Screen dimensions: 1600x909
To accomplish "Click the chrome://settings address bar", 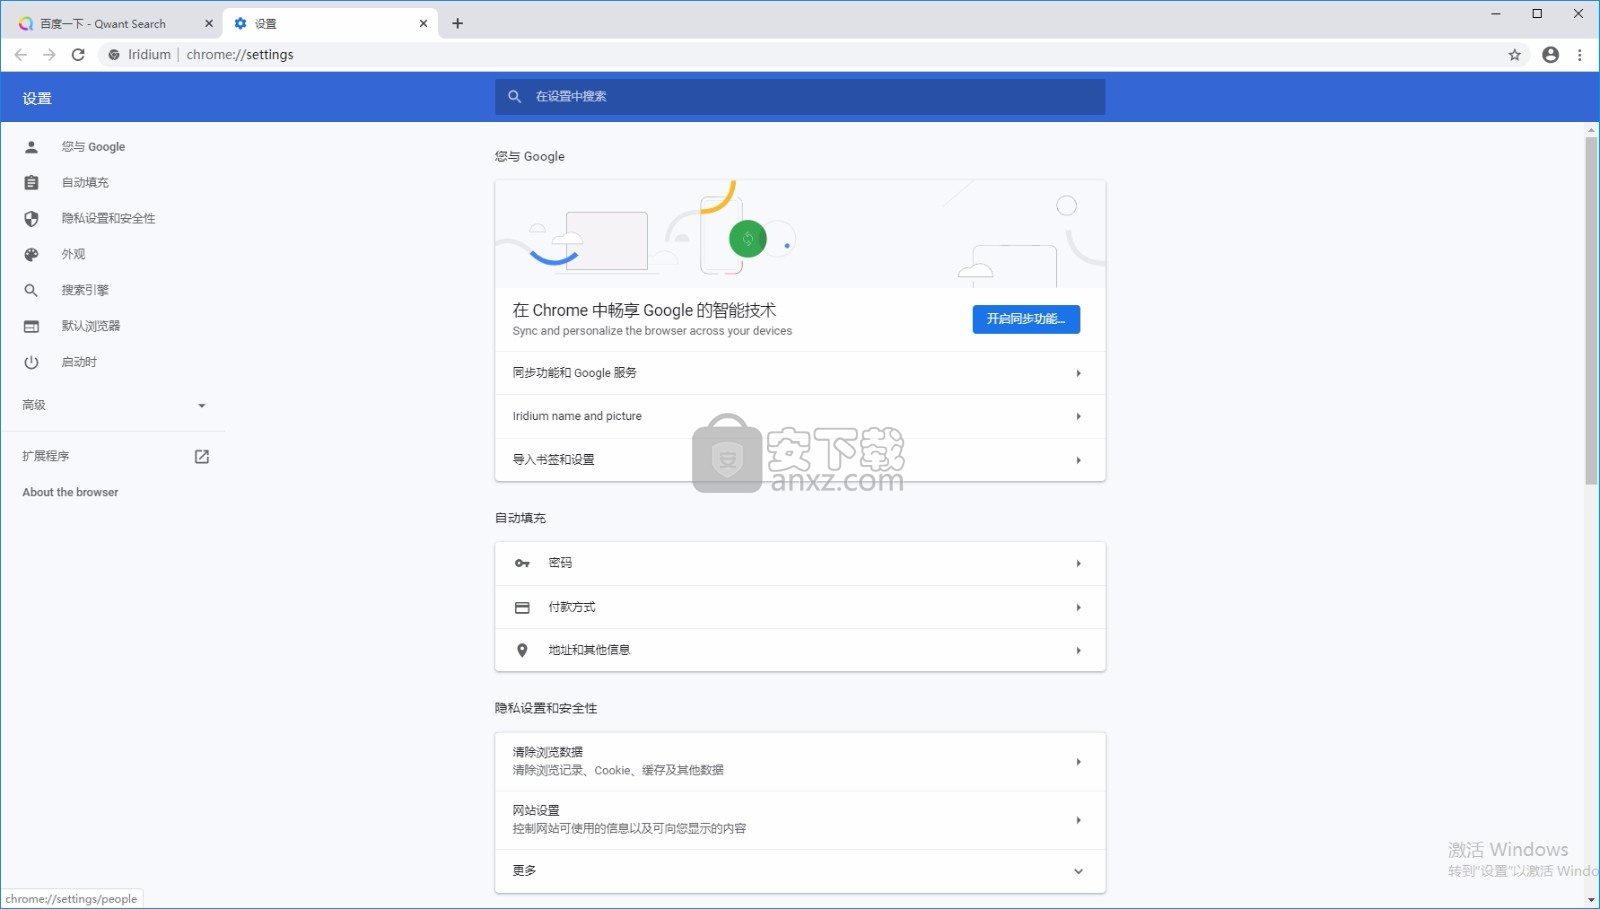I will 800,55.
